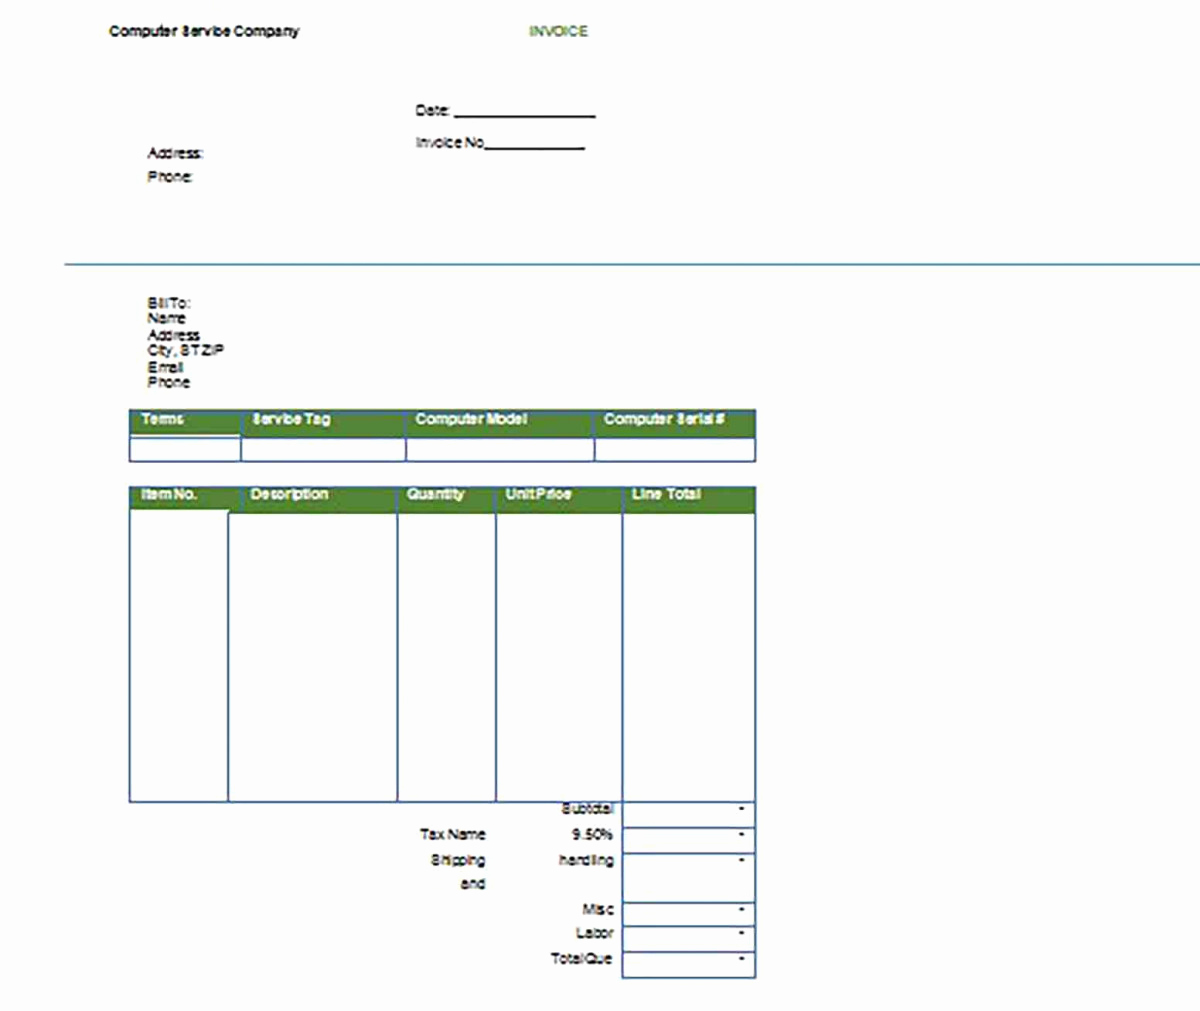The width and height of the screenshot is (1200, 1011).
Task: Click the Subtotal label
Action: pos(588,809)
